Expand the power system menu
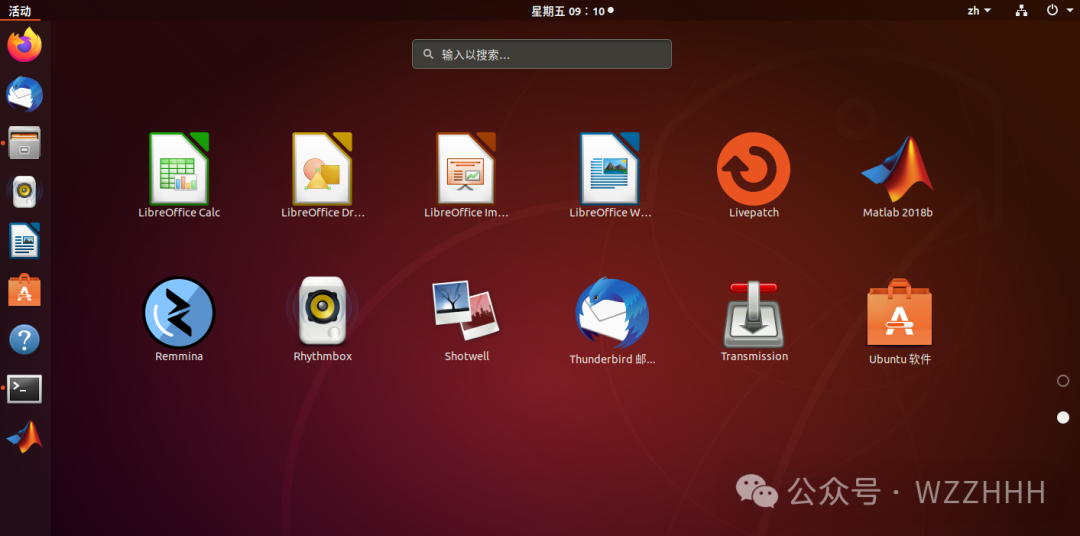Screen dimensions: 1080x536 pyautogui.click(x=1061, y=10)
